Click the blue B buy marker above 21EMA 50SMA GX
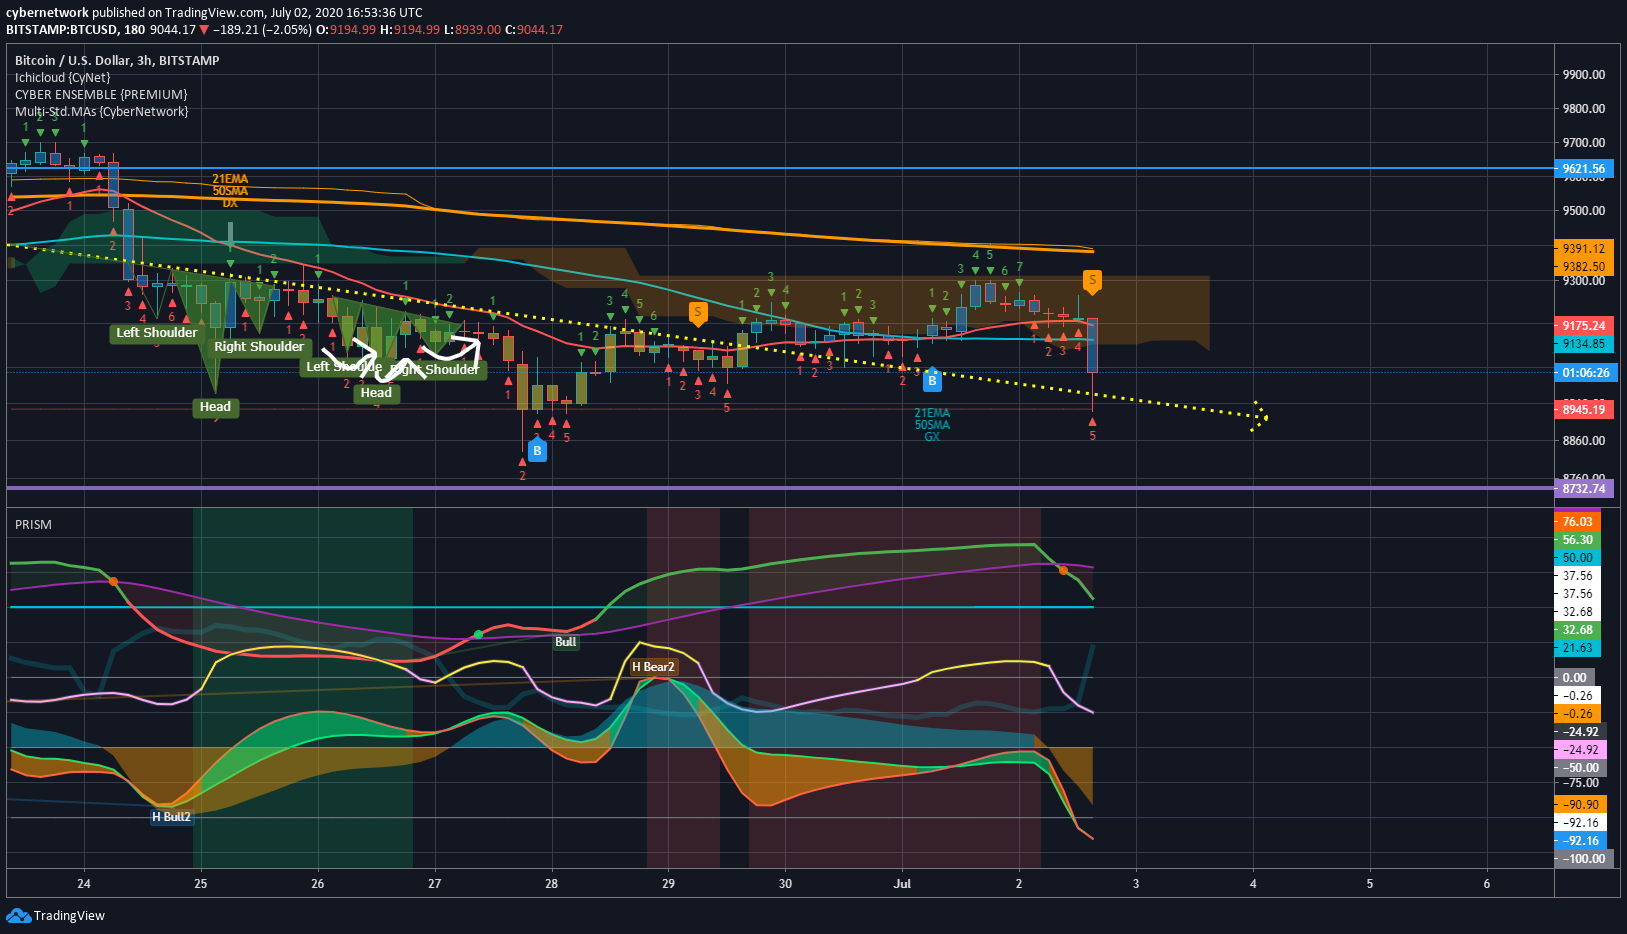This screenshot has height=934, width=1627. click(x=932, y=380)
